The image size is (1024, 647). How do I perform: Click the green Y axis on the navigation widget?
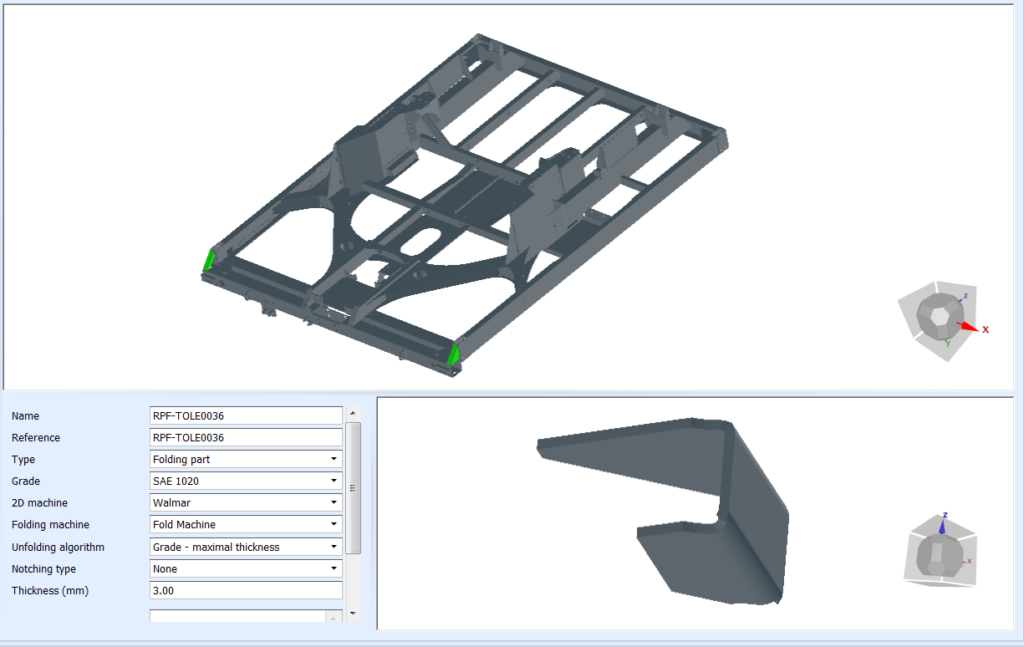pos(947,342)
